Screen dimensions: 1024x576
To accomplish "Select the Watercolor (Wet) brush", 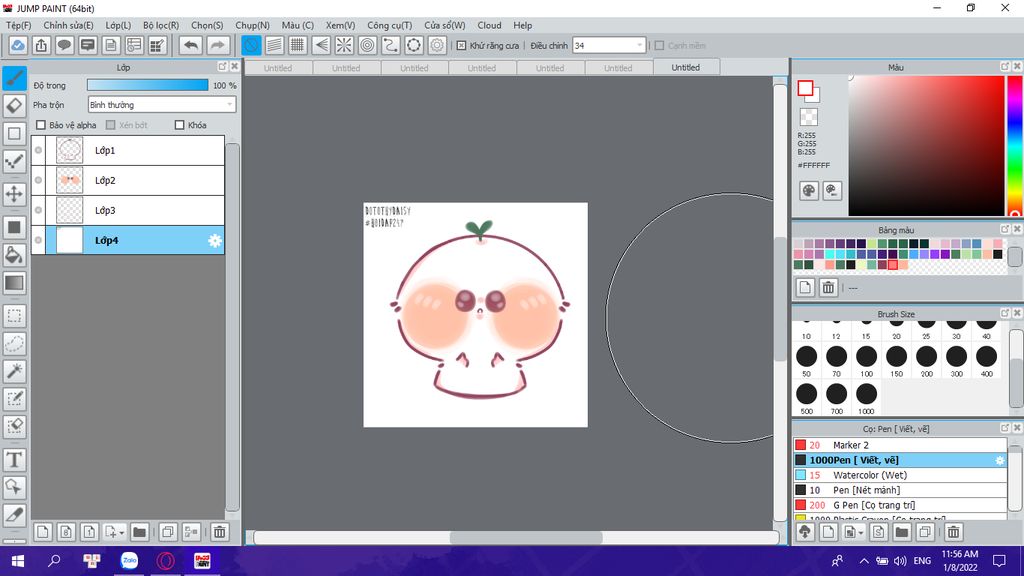I will point(901,475).
